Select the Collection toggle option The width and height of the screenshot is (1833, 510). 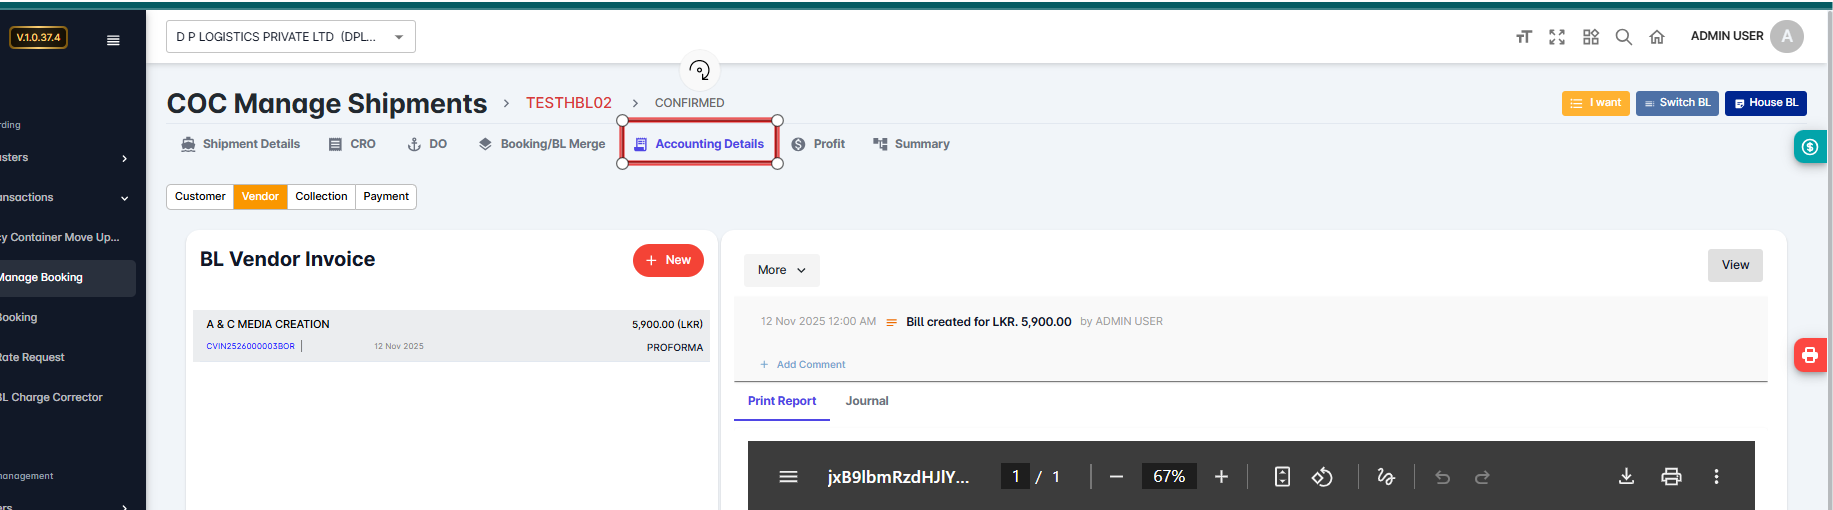pos(321,197)
